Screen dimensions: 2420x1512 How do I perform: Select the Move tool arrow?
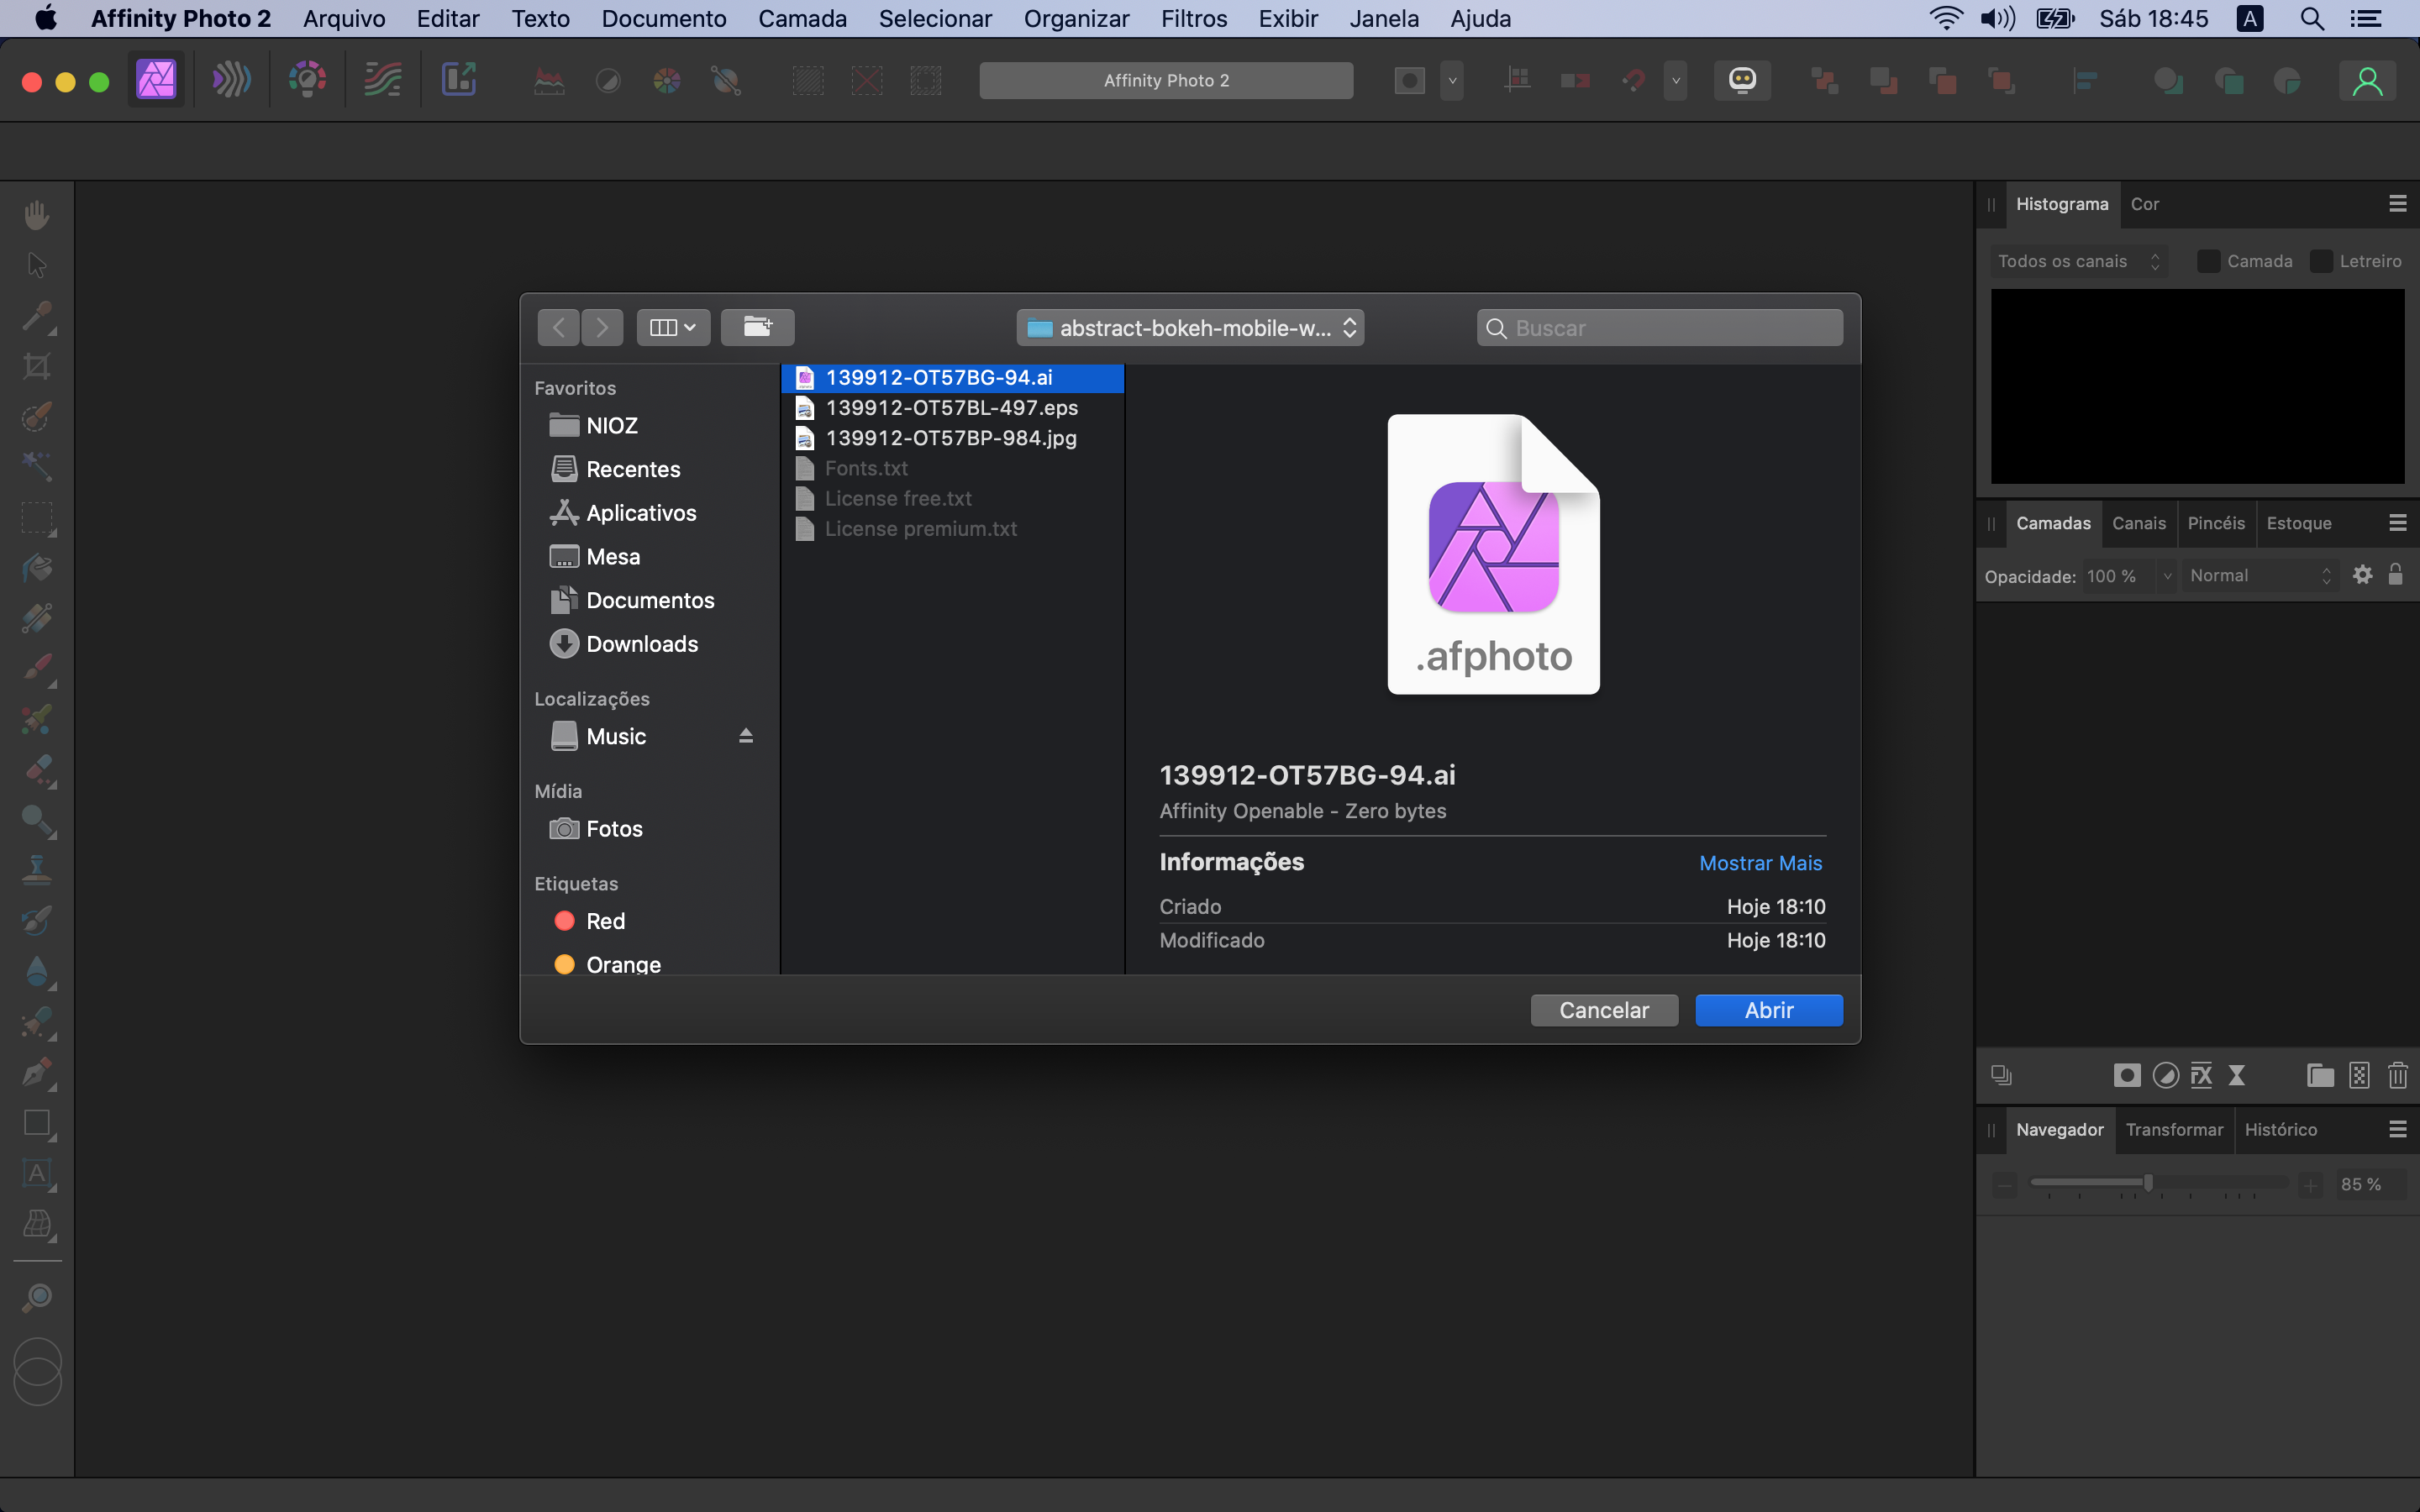pyautogui.click(x=37, y=265)
